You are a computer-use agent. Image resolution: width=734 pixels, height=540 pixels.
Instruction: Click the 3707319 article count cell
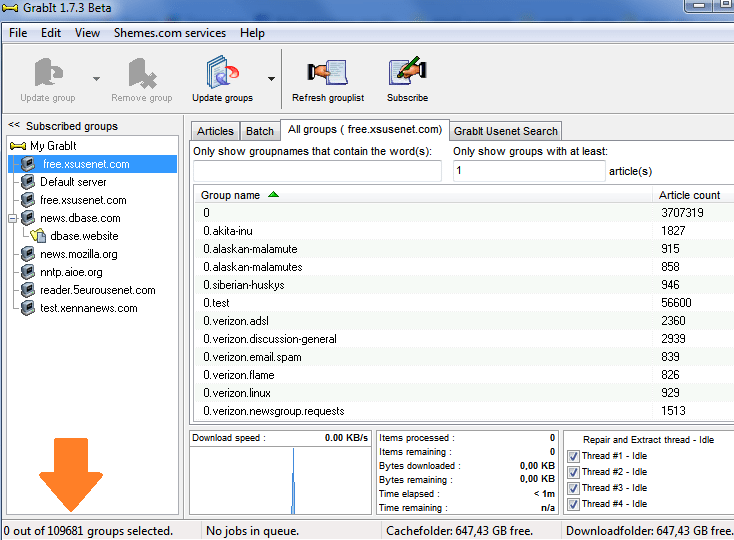[682, 213]
